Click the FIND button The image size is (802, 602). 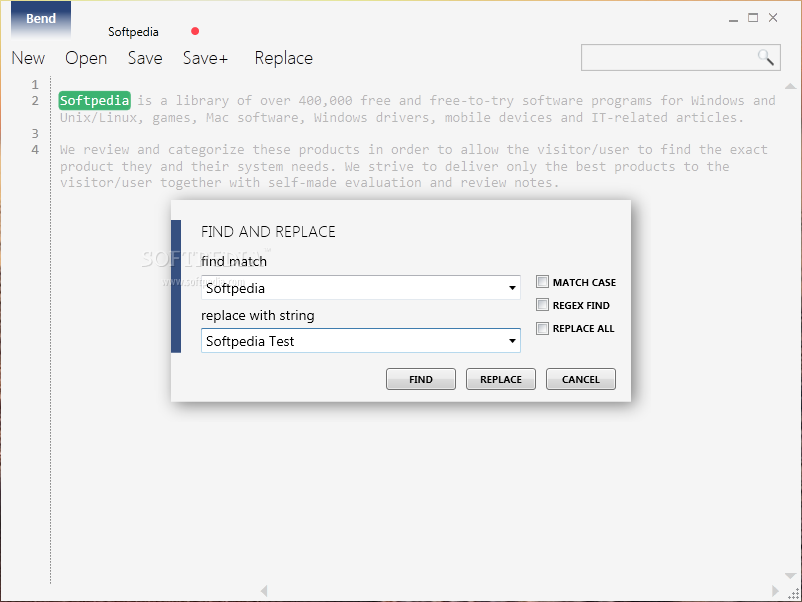tap(421, 379)
